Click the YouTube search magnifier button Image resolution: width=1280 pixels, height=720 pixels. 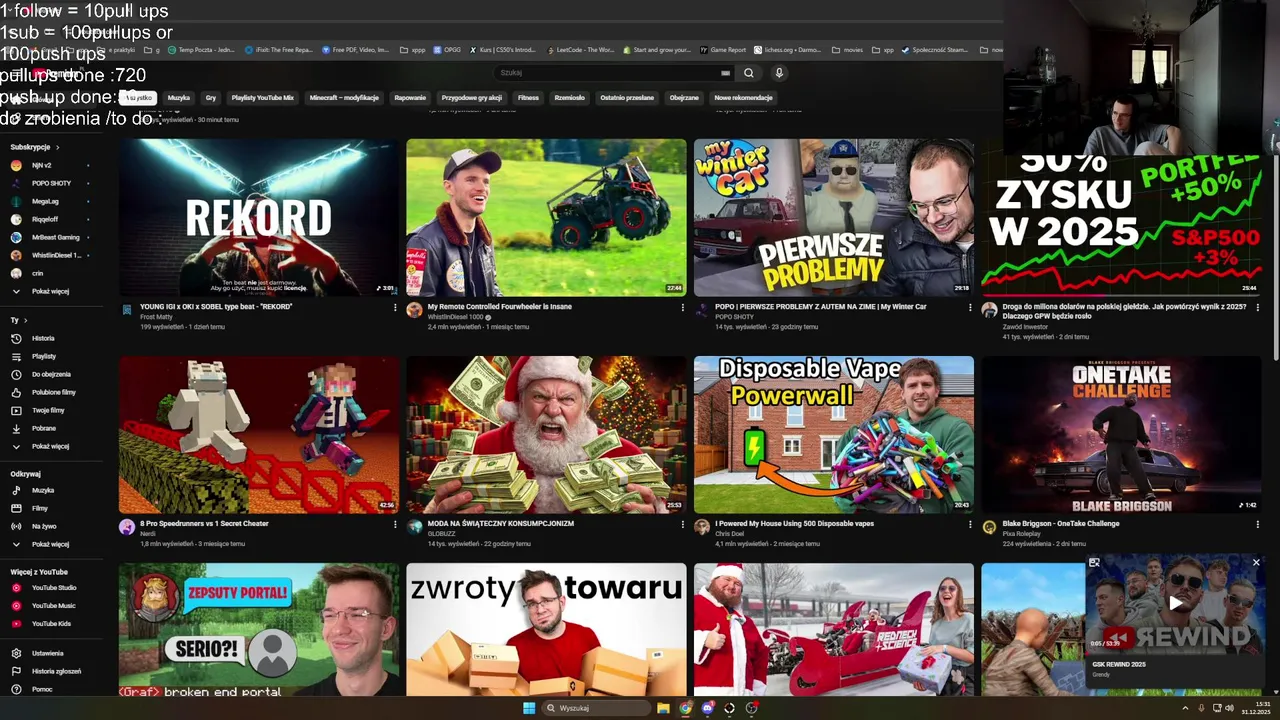[748, 73]
